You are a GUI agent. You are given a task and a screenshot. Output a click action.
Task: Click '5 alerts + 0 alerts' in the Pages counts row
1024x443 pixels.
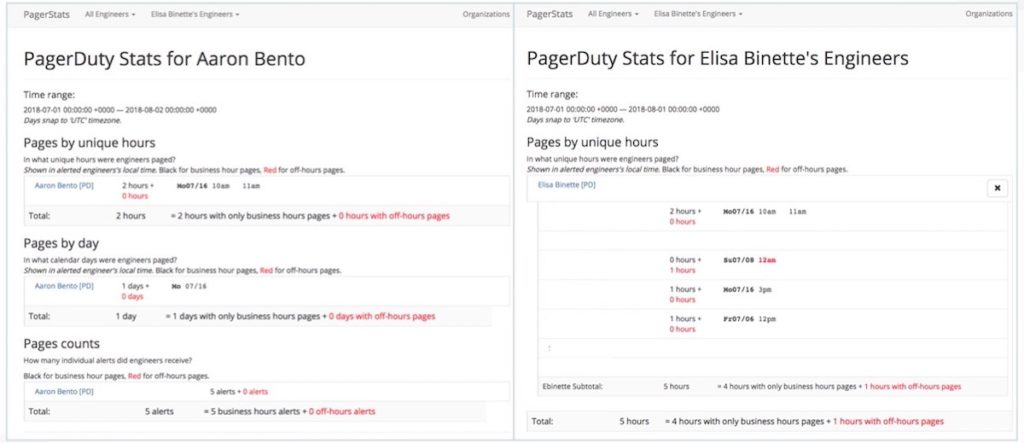pos(238,391)
